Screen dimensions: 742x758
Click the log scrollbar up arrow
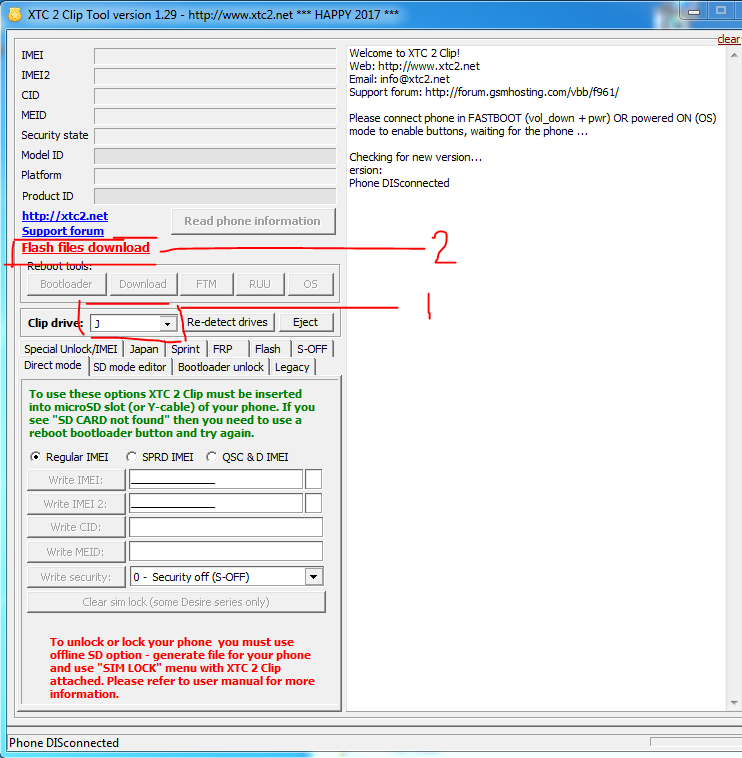click(x=734, y=55)
